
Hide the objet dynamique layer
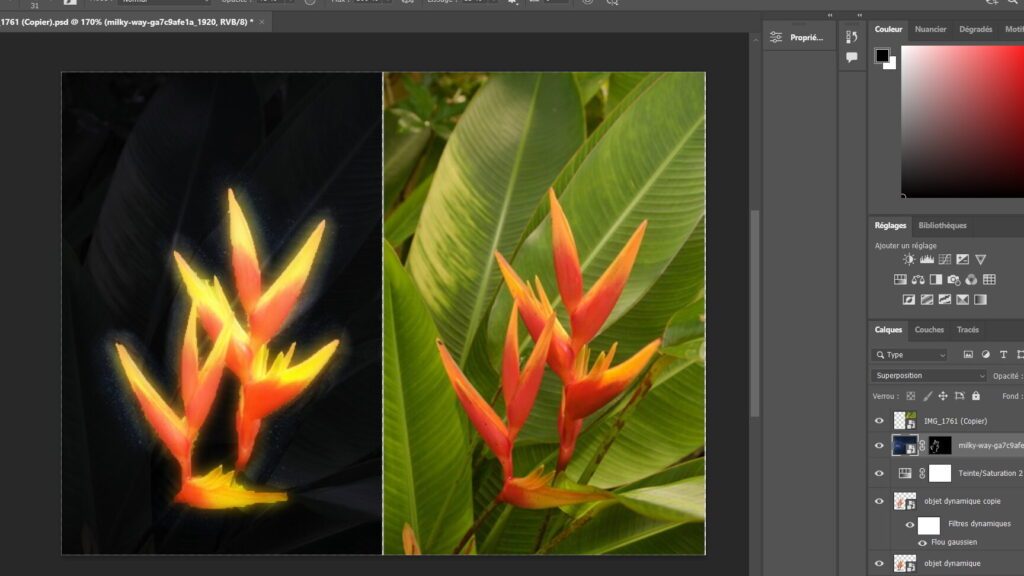coord(879,563)
